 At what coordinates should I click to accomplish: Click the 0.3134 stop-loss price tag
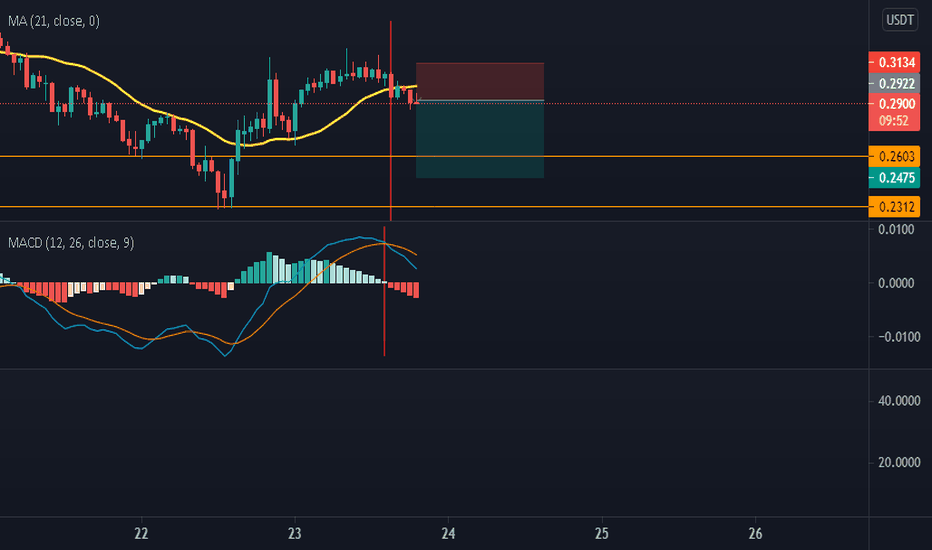(895, 62)
